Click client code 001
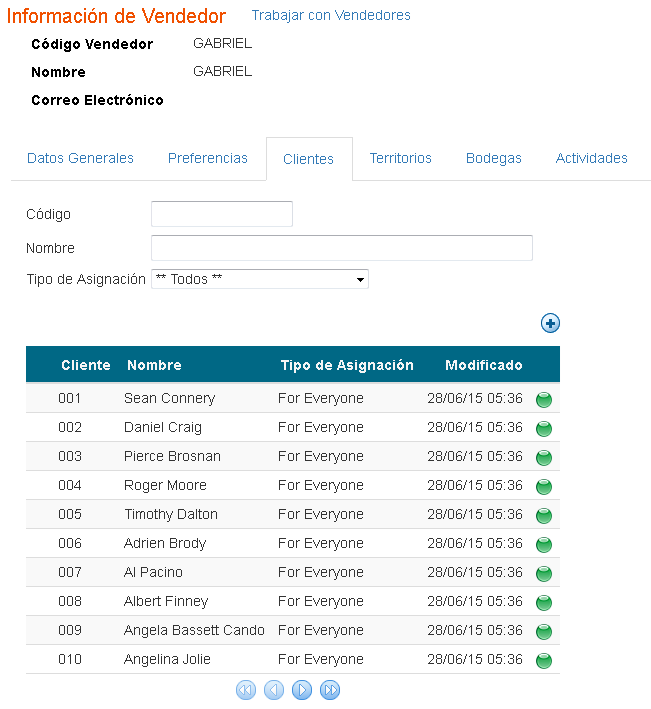This screenshot has width=651, height=709. pos(70,398)
